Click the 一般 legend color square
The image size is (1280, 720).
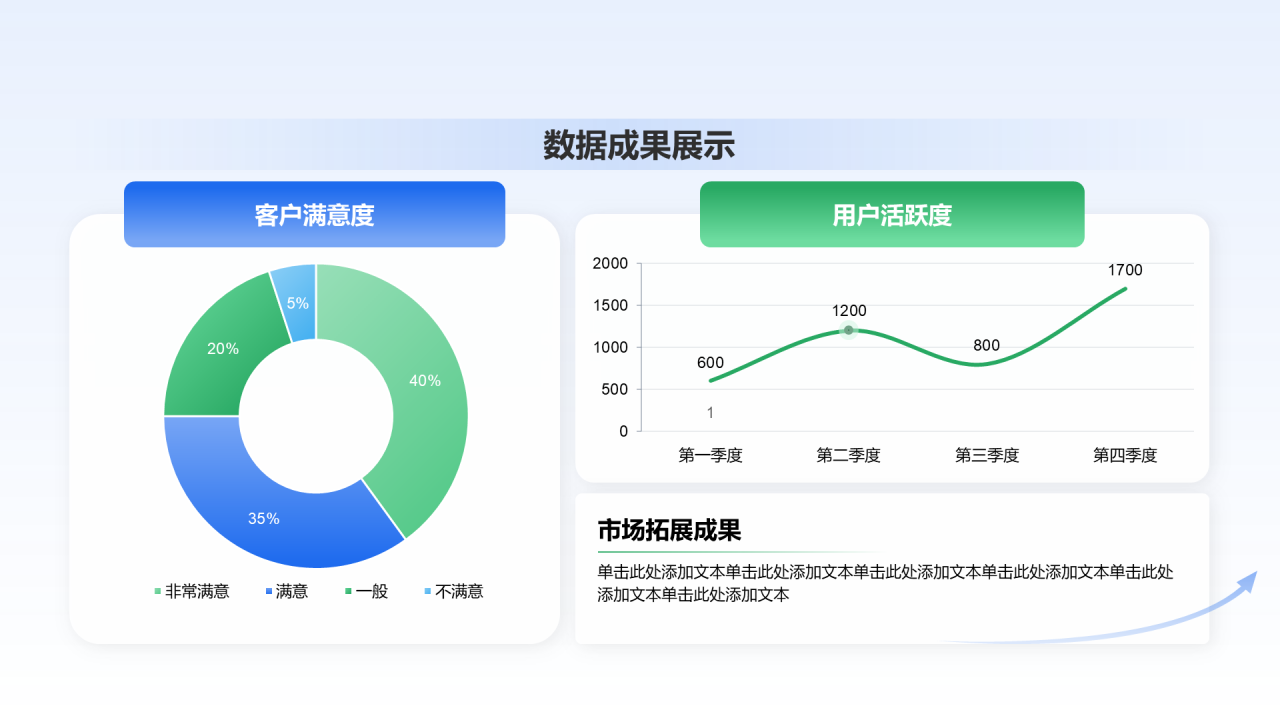pyautogui.click(x=348, y=592)
